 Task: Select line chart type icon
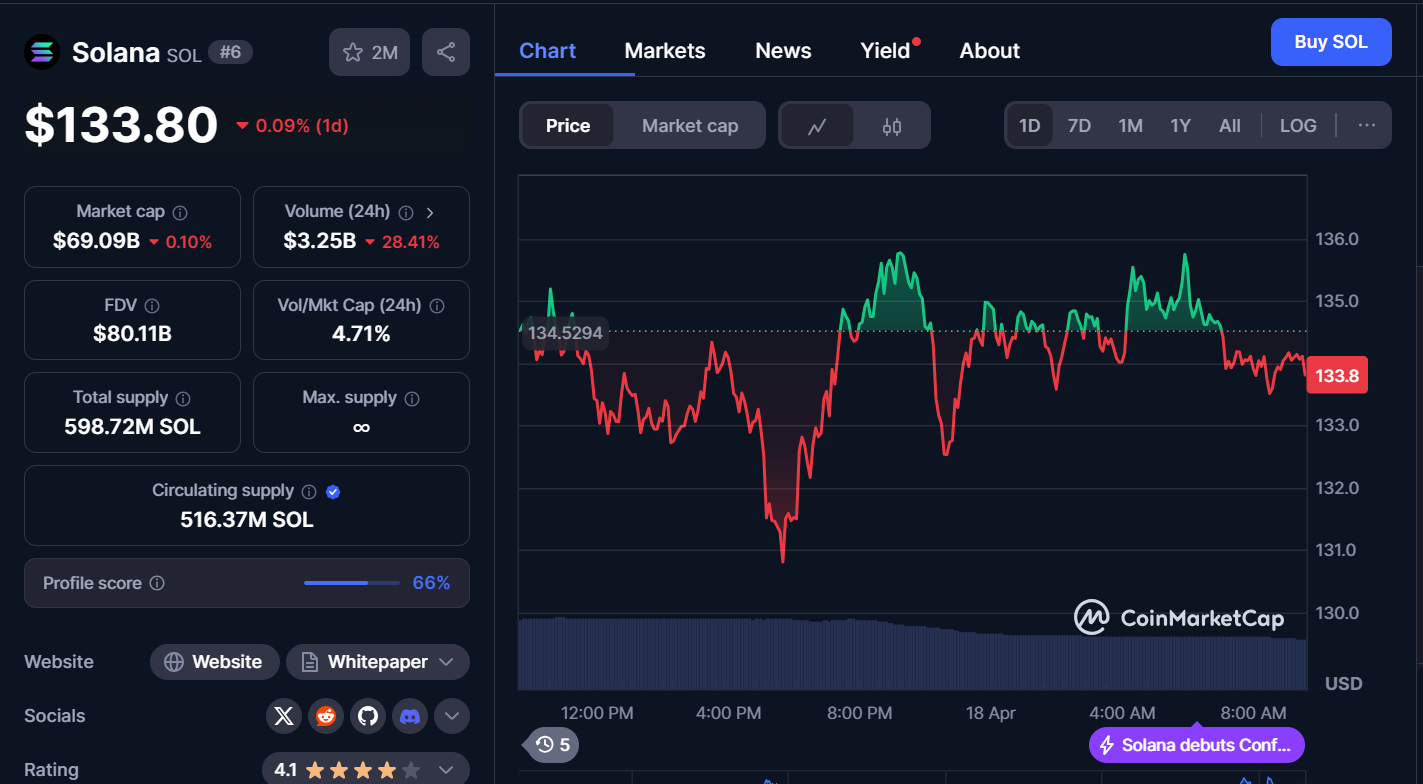(x=817, y=126)
